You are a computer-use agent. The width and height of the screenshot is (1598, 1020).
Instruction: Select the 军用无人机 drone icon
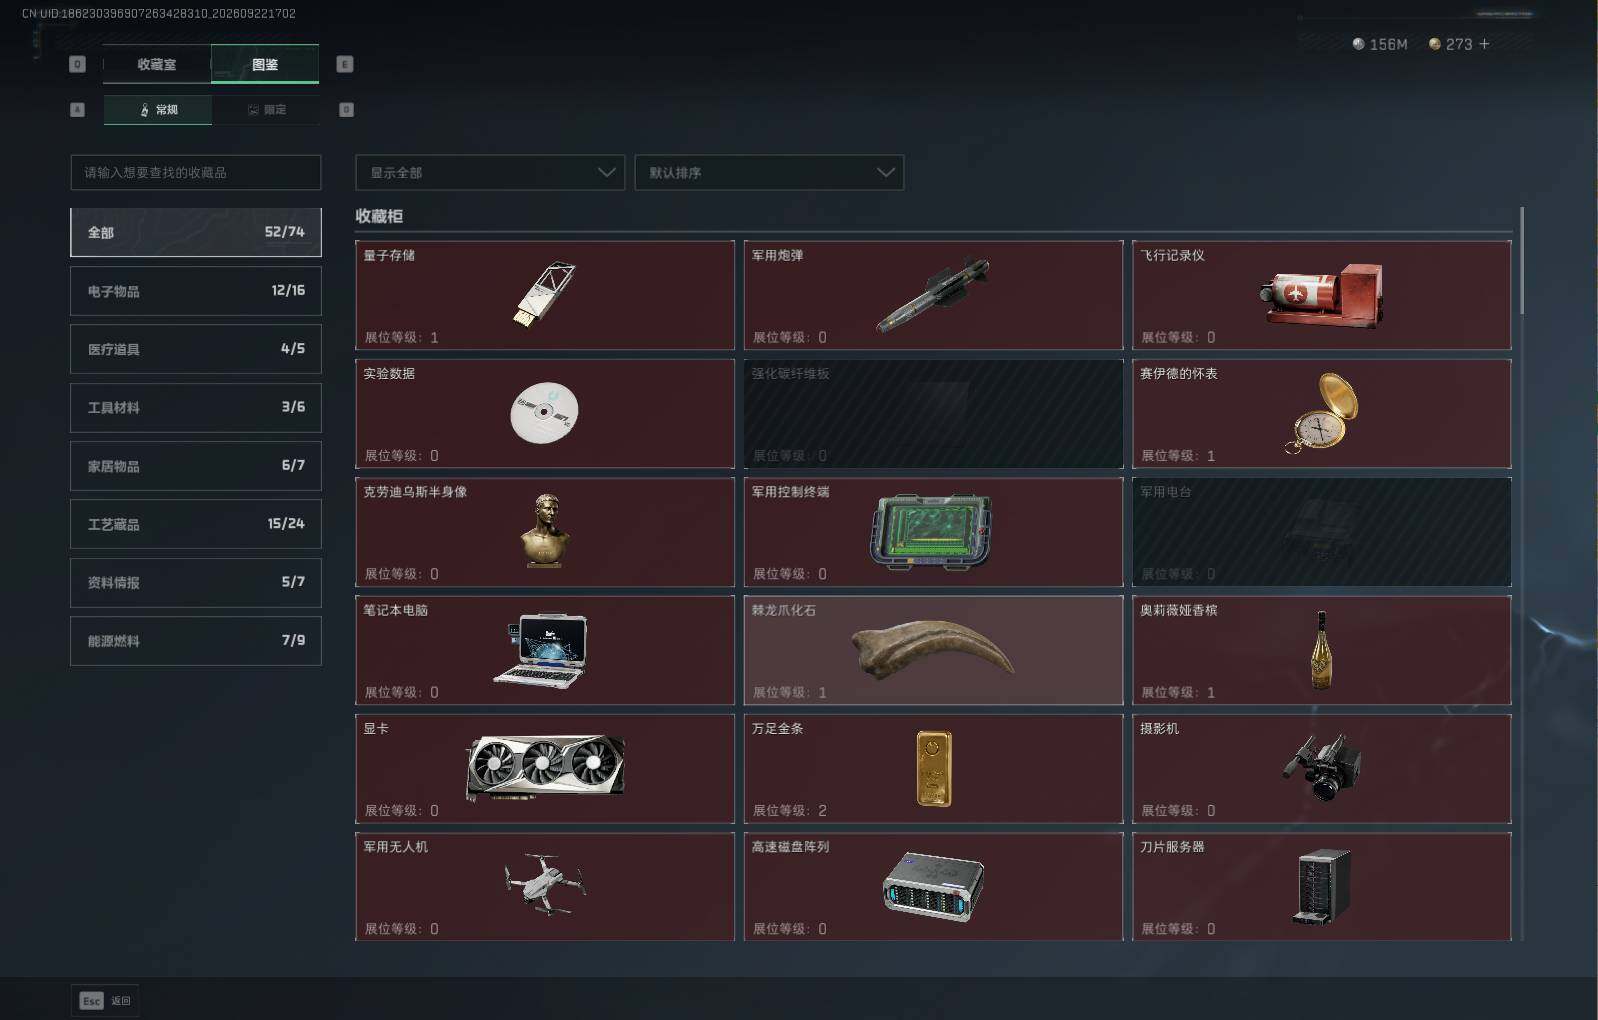click(x=545, y=884)
